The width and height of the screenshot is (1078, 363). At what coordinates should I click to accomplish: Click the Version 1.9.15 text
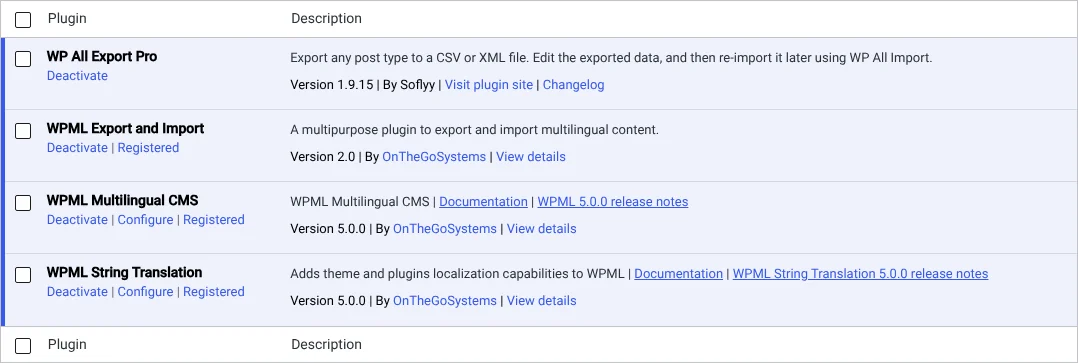click(x=331, y=85)
